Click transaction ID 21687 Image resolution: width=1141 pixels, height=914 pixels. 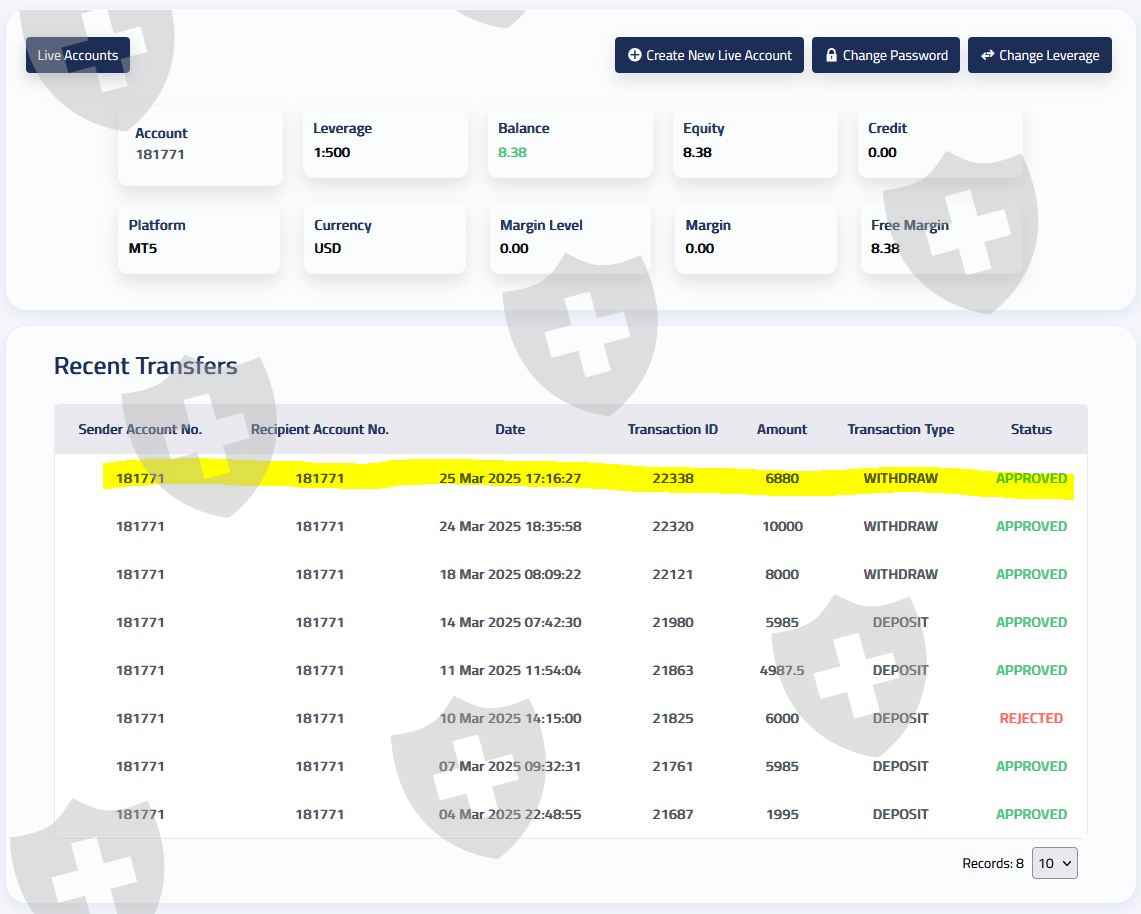pyautogui.click(x=672, y=814)
